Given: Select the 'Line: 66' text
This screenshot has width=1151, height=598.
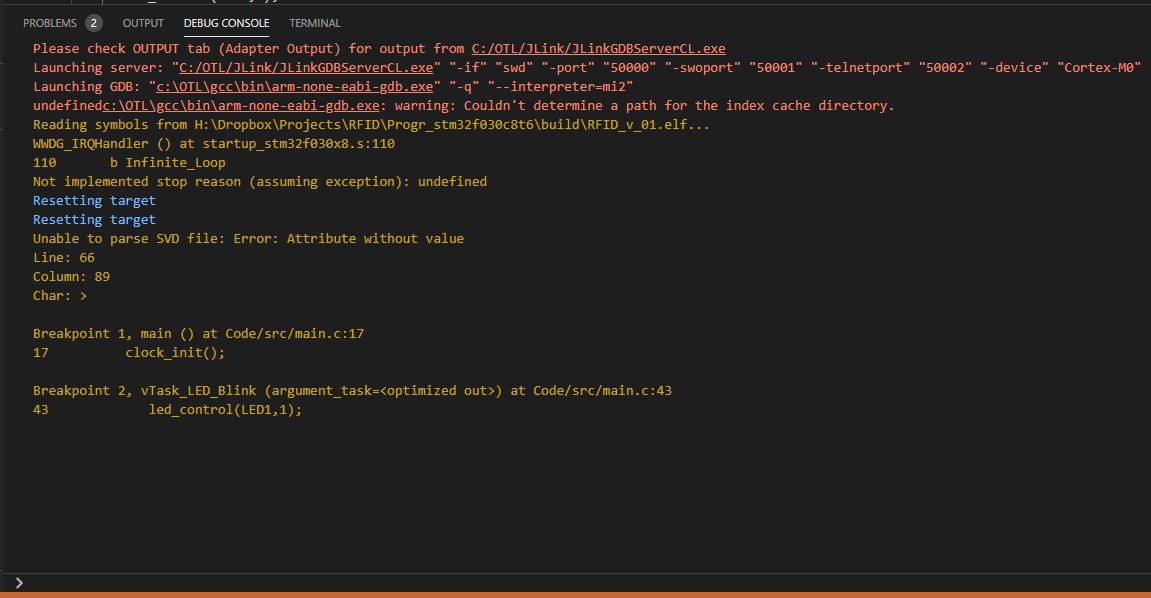Looking at the screenshot, I should pyautogui.click(x=64, y=258).
